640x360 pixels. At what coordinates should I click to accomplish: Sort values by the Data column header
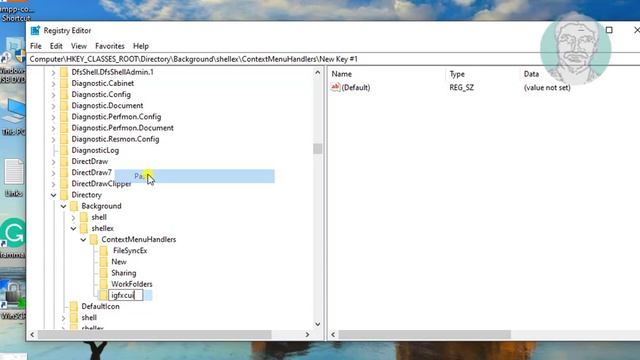tap(531, 74)
